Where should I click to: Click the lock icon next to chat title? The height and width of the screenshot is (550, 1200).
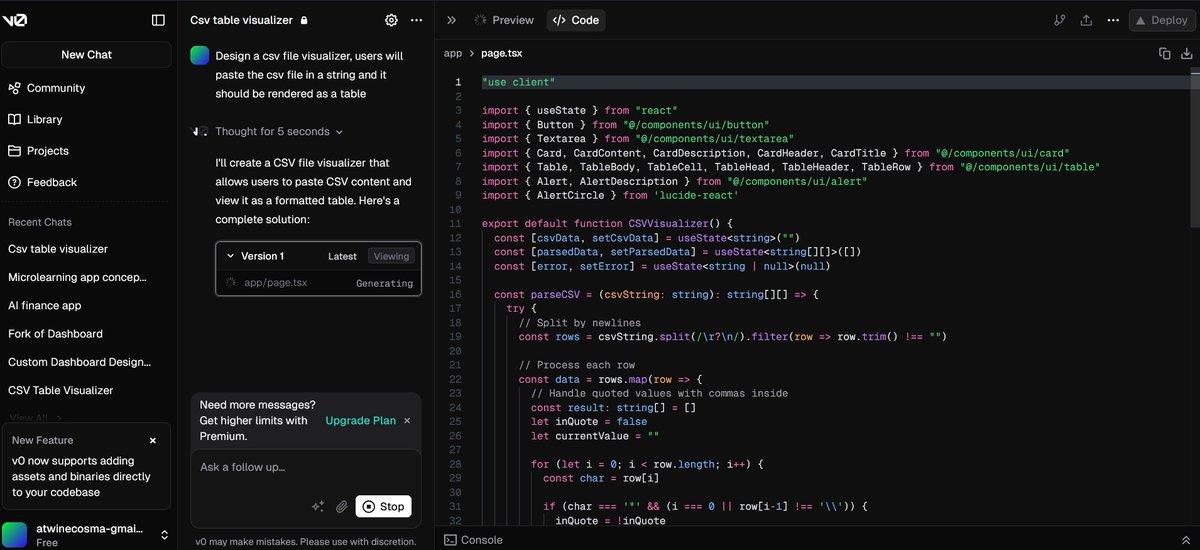coord(304,20)
